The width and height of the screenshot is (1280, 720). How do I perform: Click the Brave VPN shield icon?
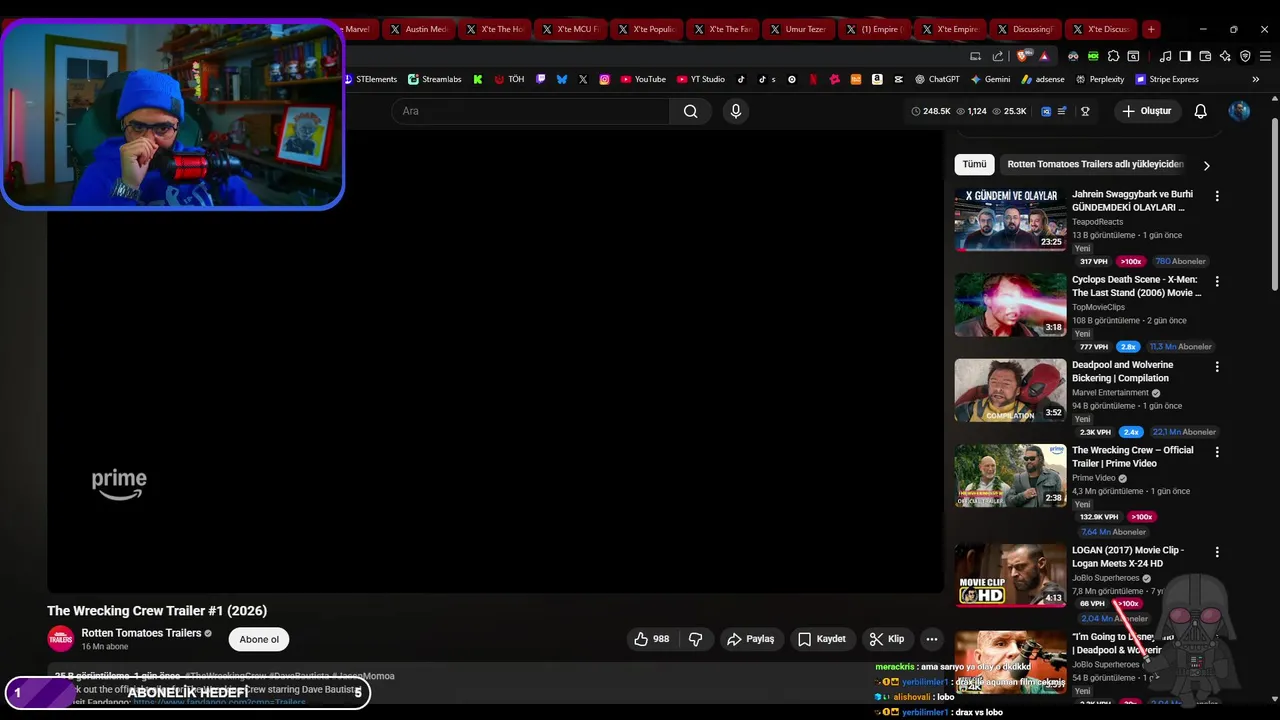(1245, 56)
